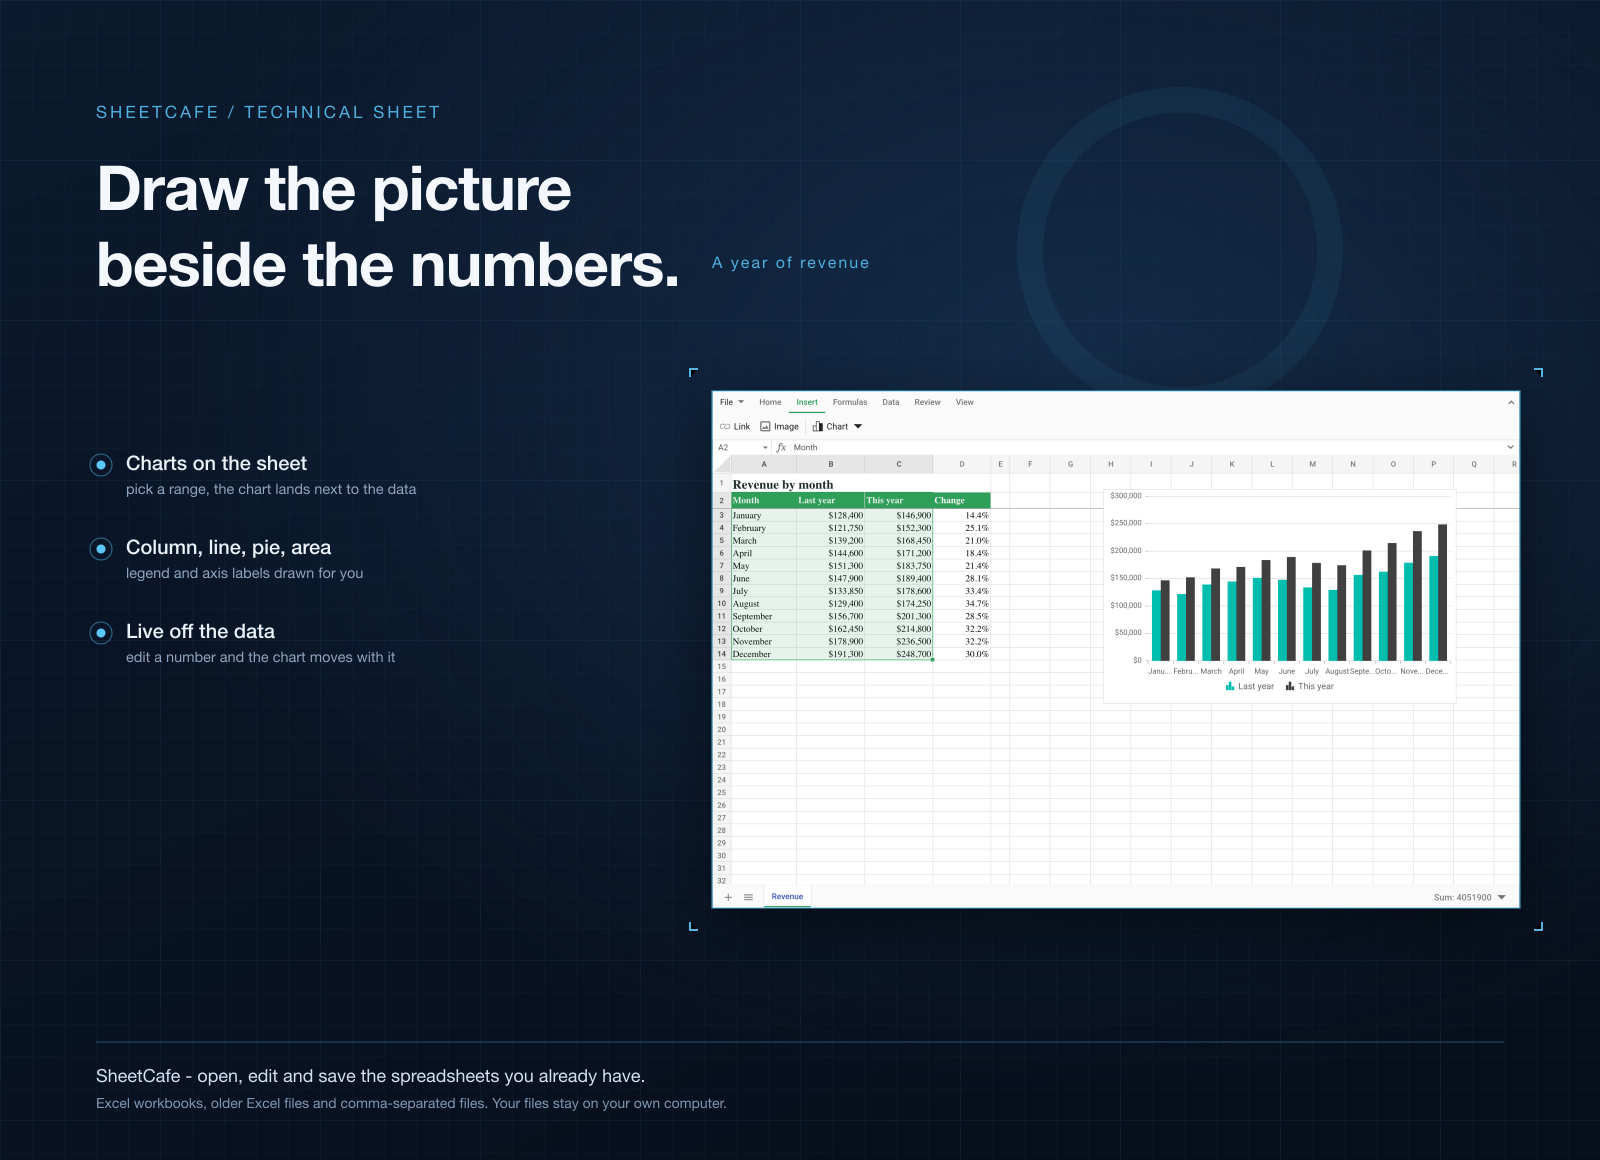Click the $300,000 axis label in chart
This screenshot has height=1160, width=1600.
[x=1126, y=496]
